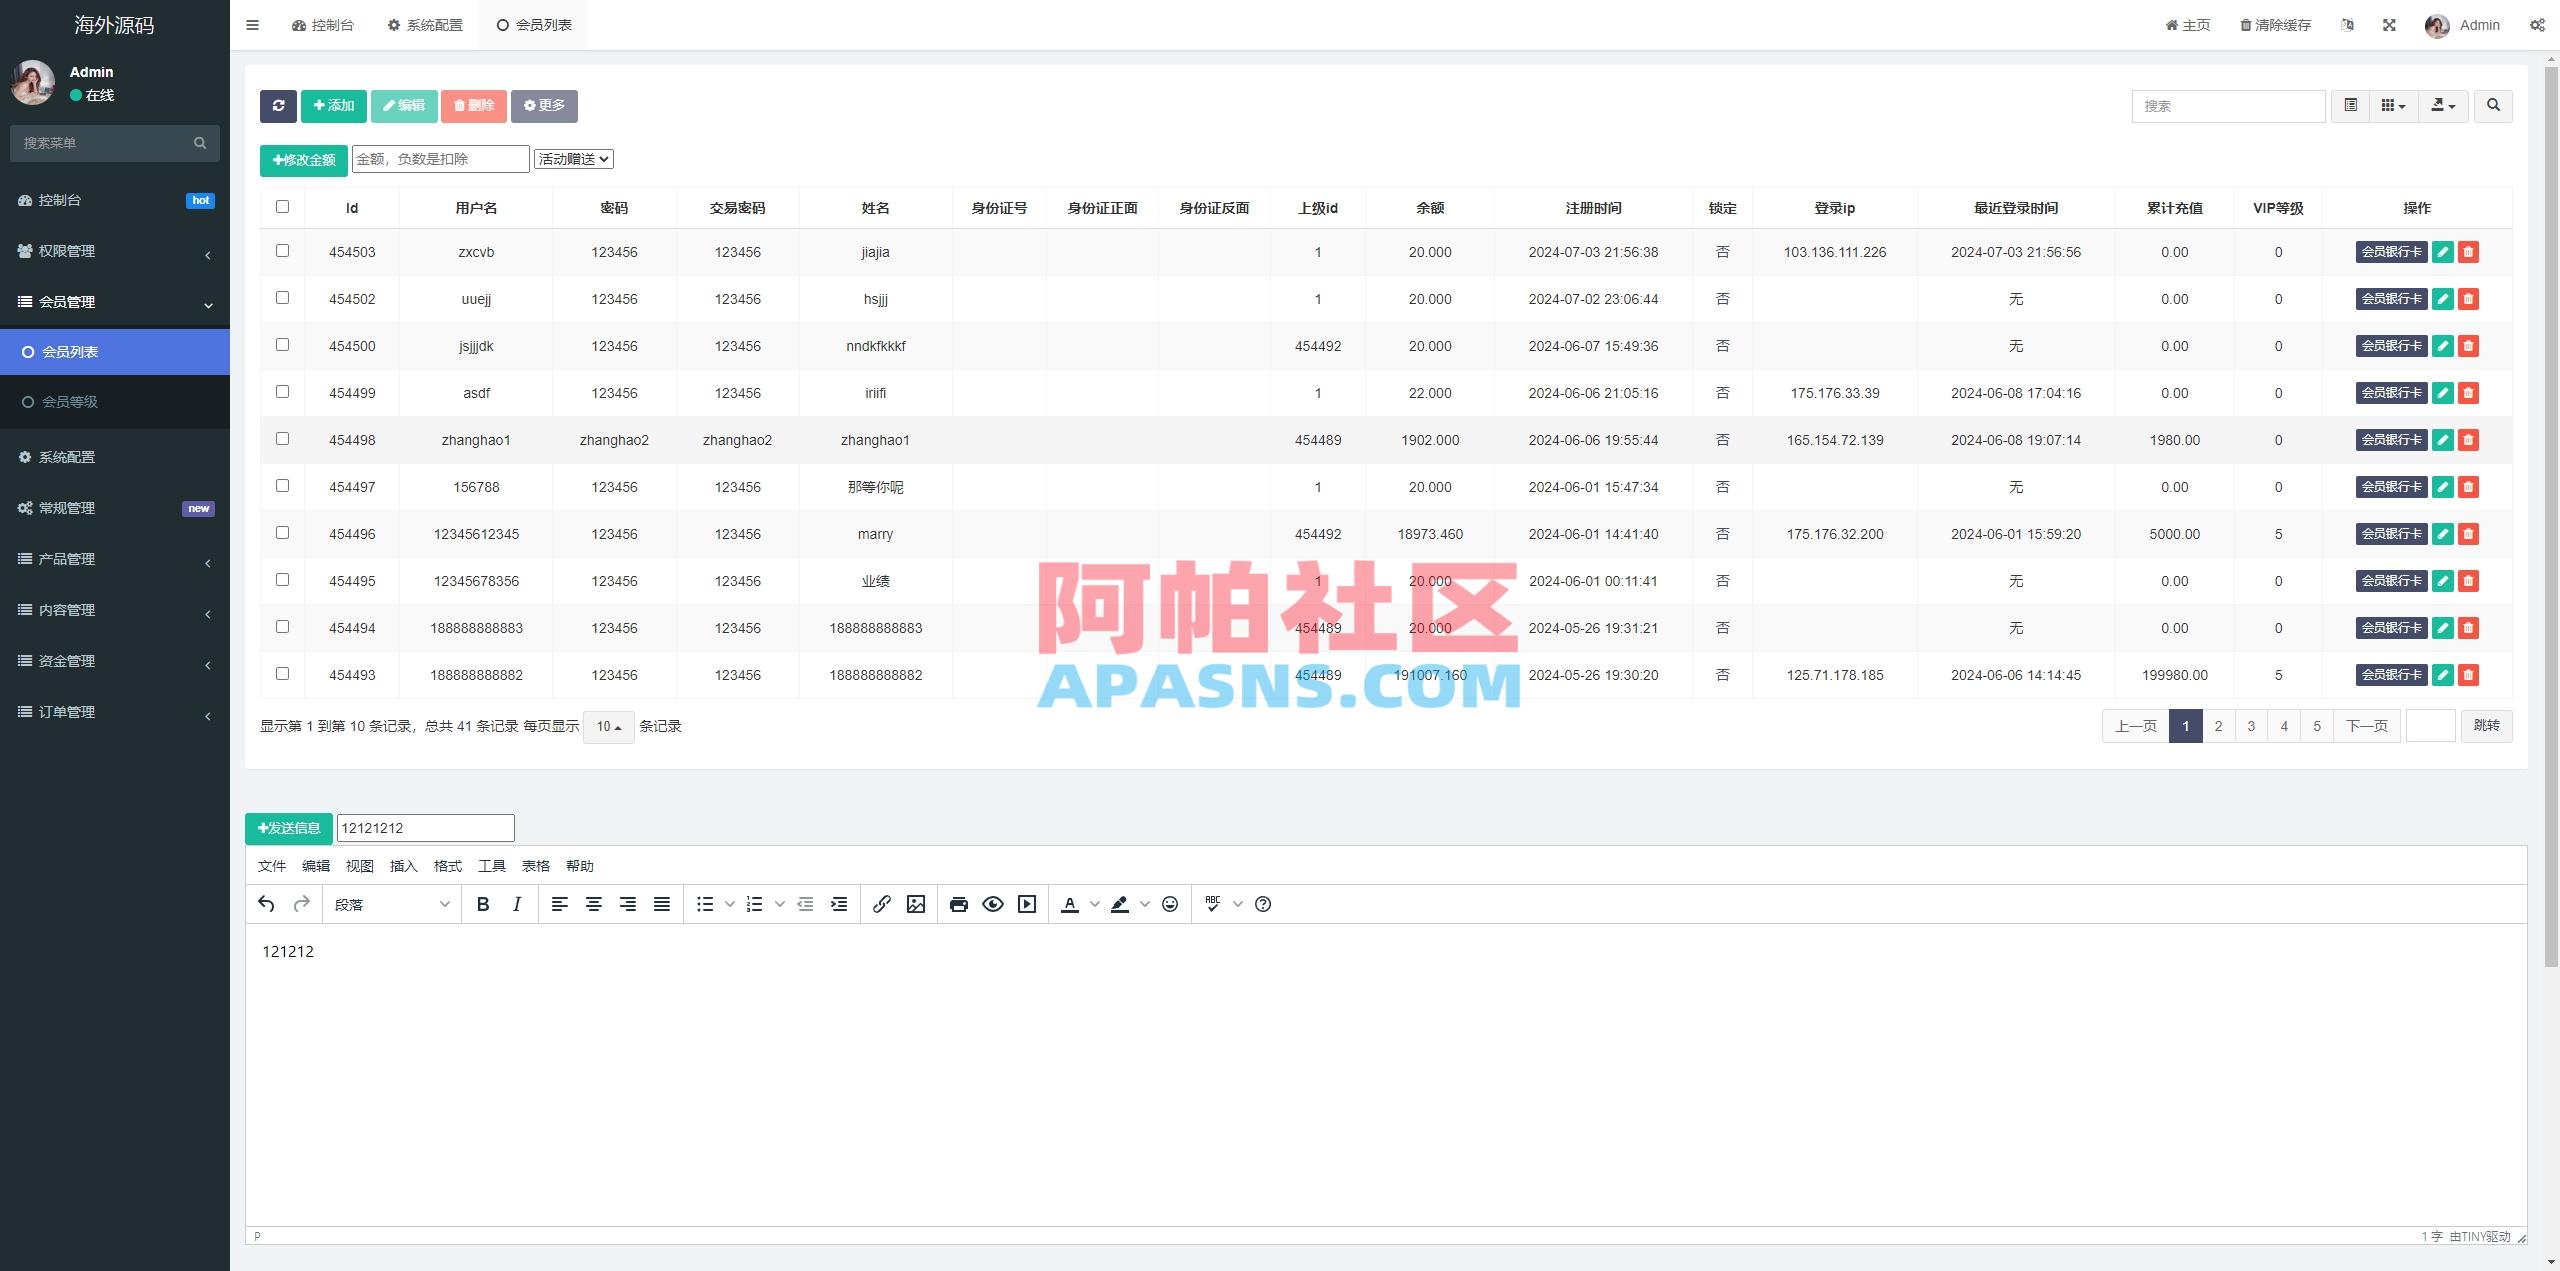
Task: Open the paragraph style dropdown in the editor
Action: (x=391, y=904)
